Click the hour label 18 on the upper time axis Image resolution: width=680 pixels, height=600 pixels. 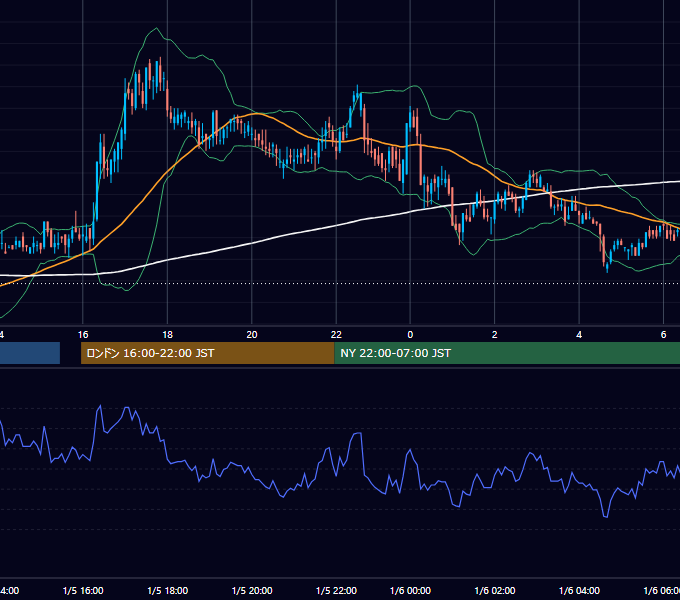click(167, 335)
